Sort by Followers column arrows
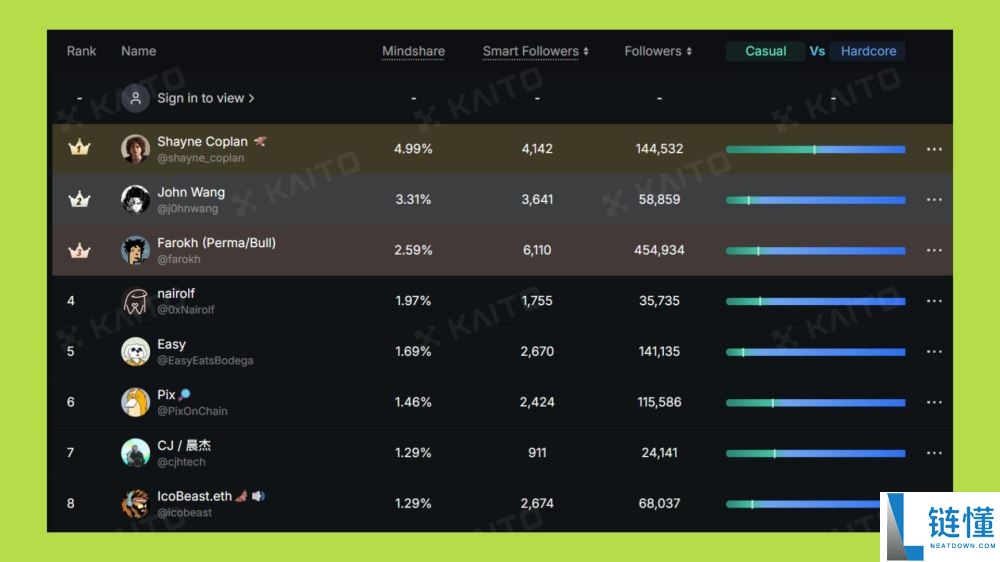The image size is (1000, 562). pos(689,51)
